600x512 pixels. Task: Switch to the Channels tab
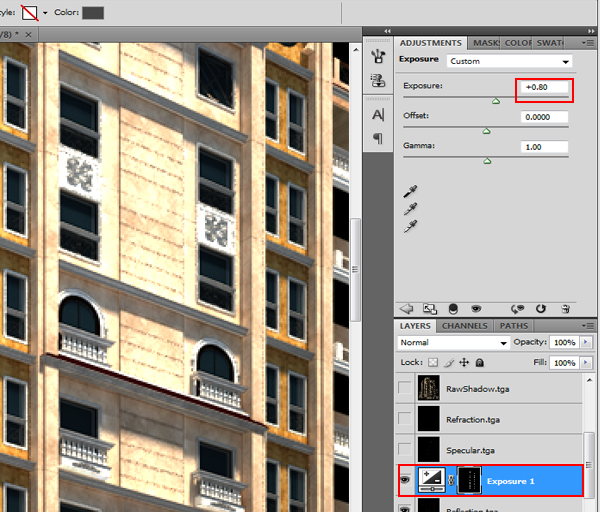(x=464, y=325)
